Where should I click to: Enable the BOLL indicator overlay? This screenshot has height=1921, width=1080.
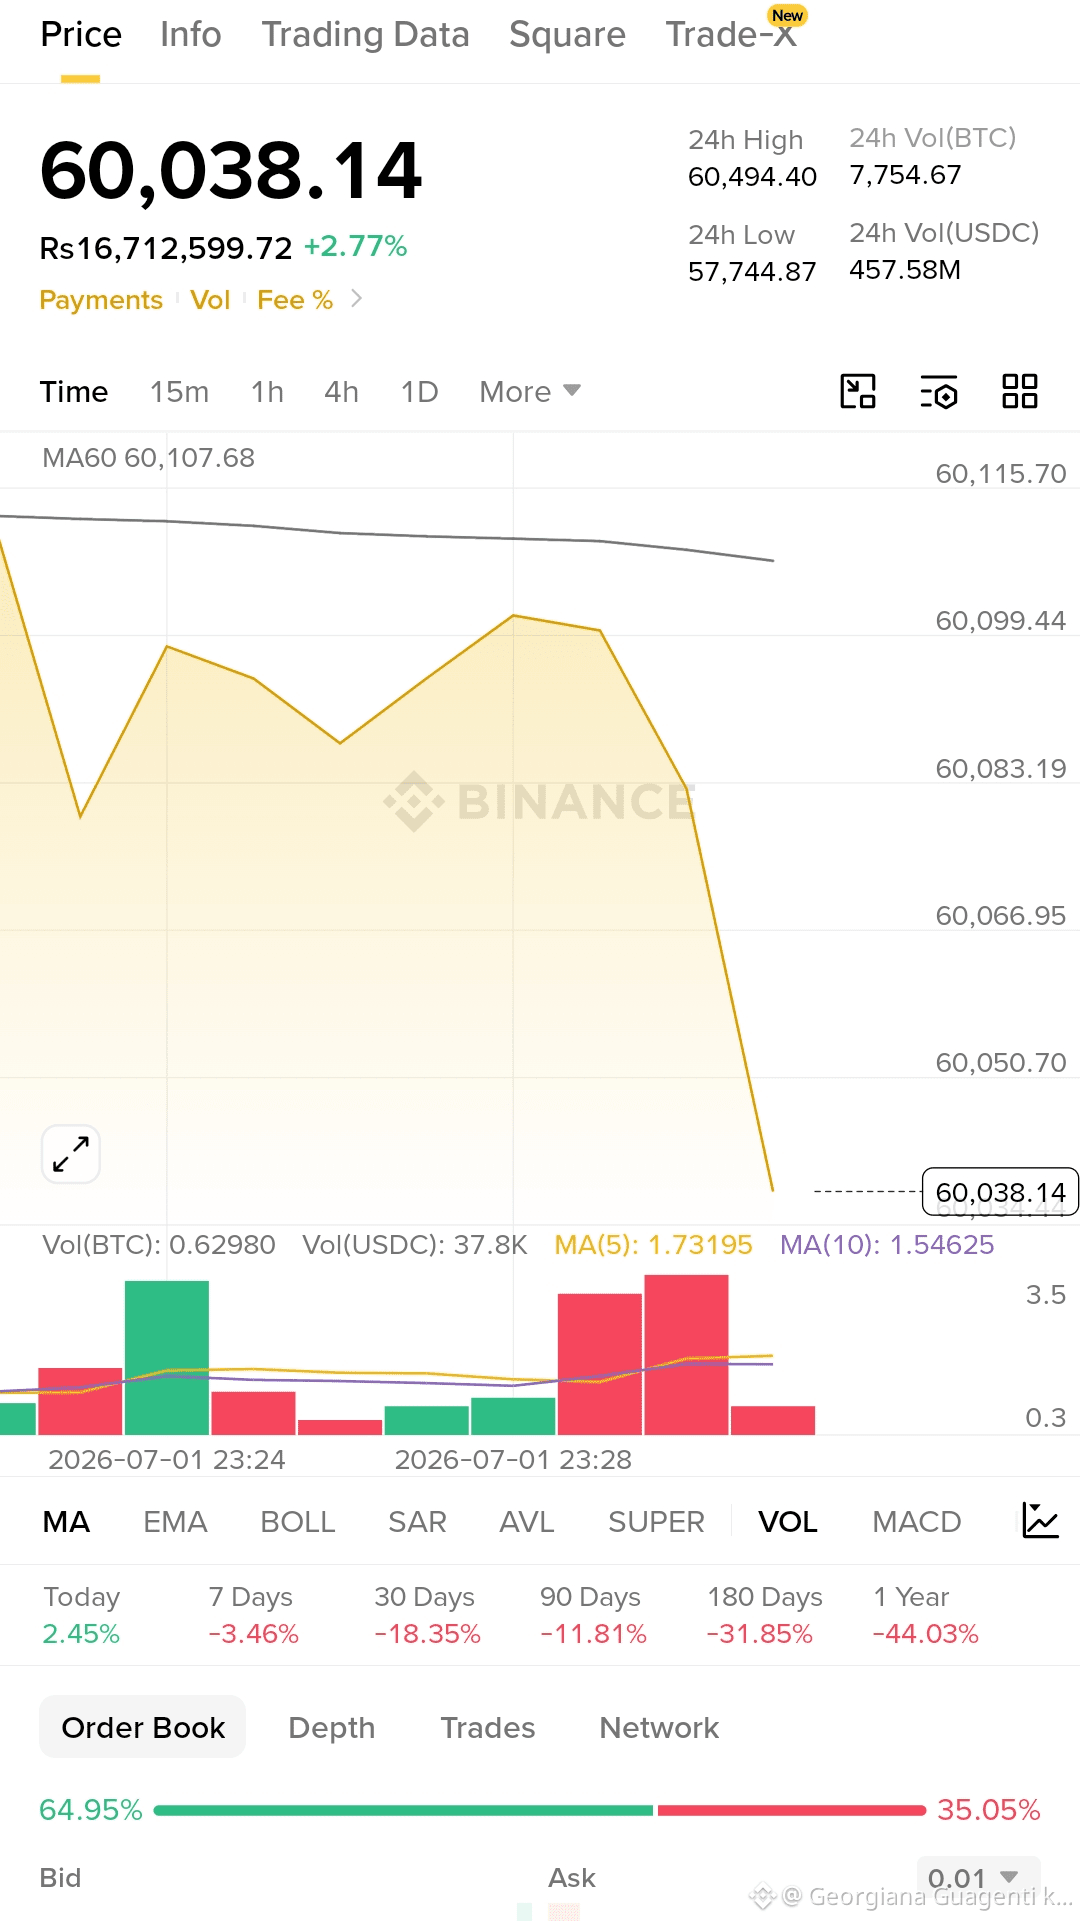coord(297,1522)
